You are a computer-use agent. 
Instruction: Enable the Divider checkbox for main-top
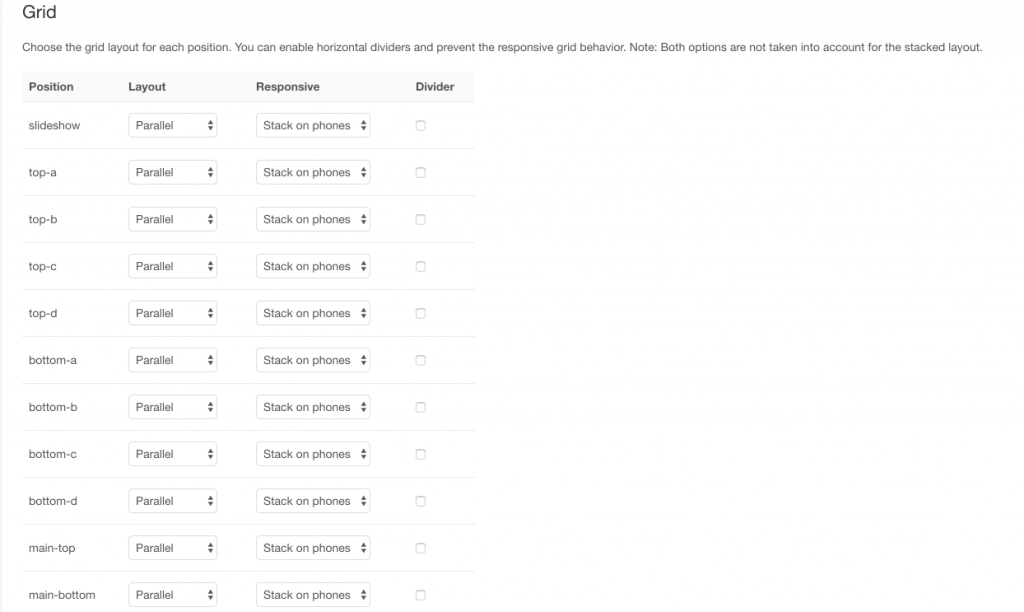point(420,547)
